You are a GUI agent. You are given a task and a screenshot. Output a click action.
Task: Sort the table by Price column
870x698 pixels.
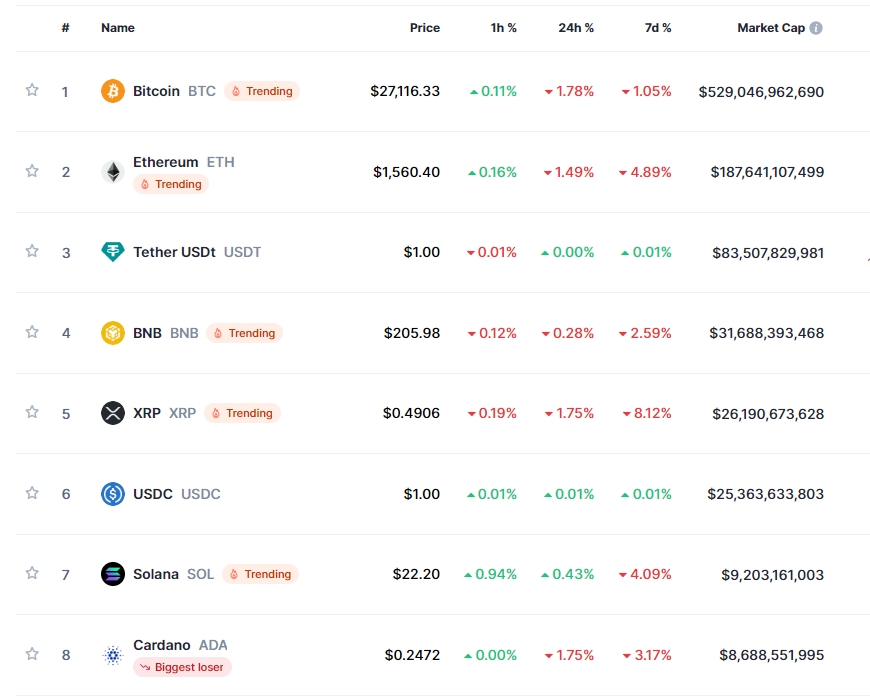(424, 28)
